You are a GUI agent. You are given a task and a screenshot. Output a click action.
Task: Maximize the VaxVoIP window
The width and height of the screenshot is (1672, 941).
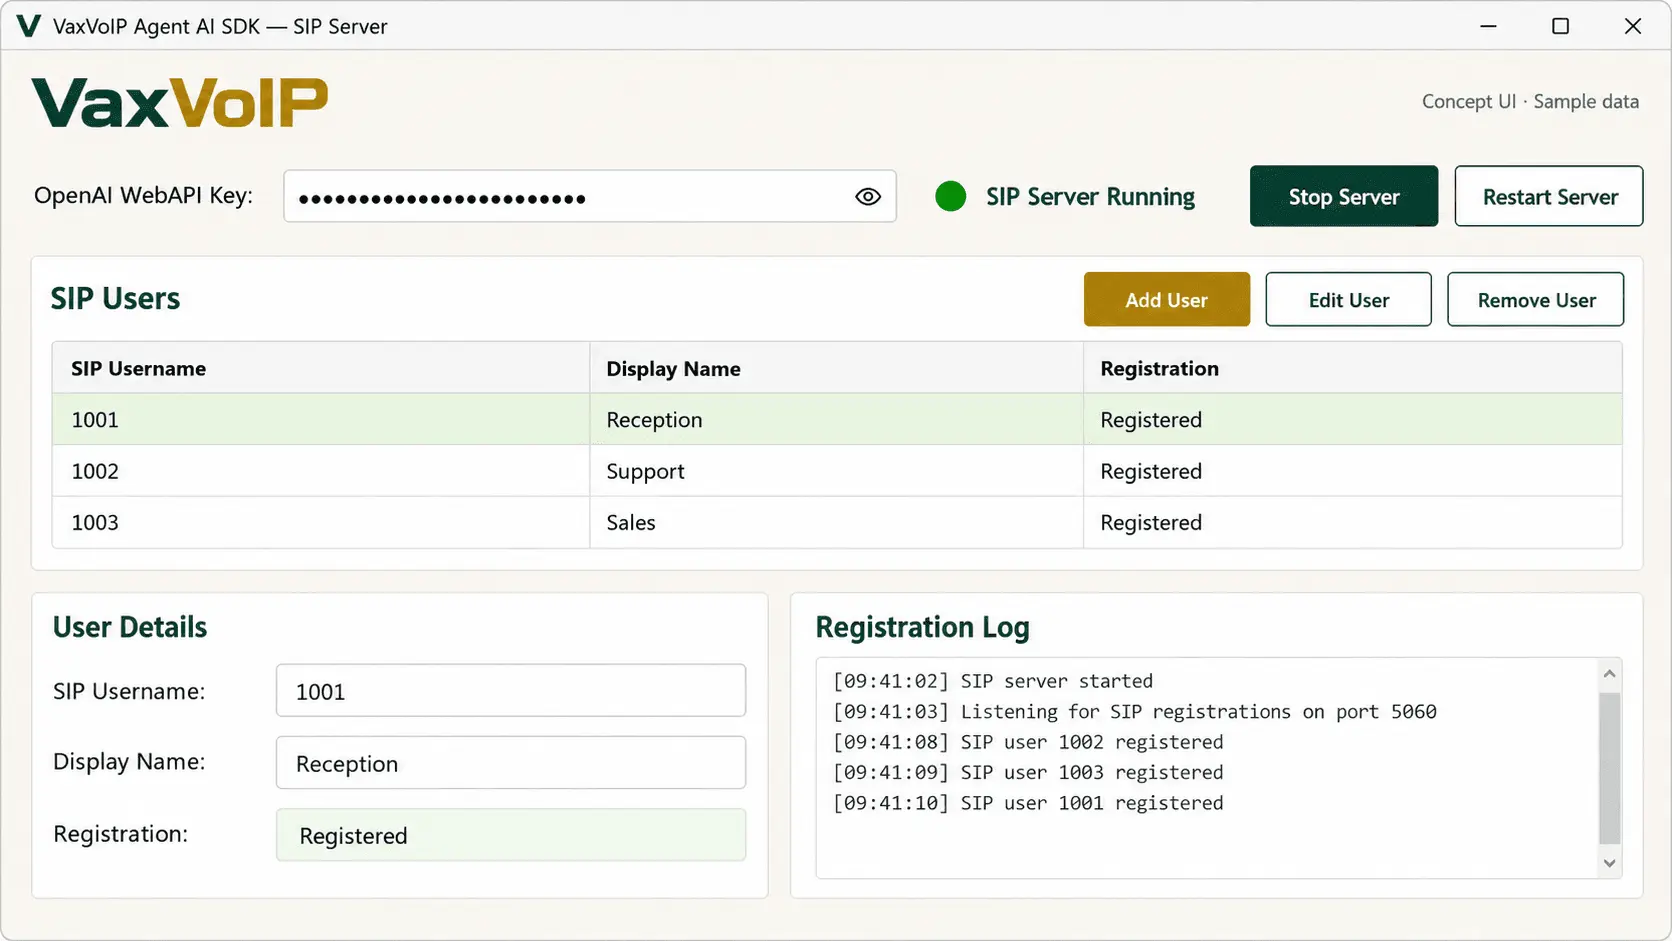(1560, 26)
